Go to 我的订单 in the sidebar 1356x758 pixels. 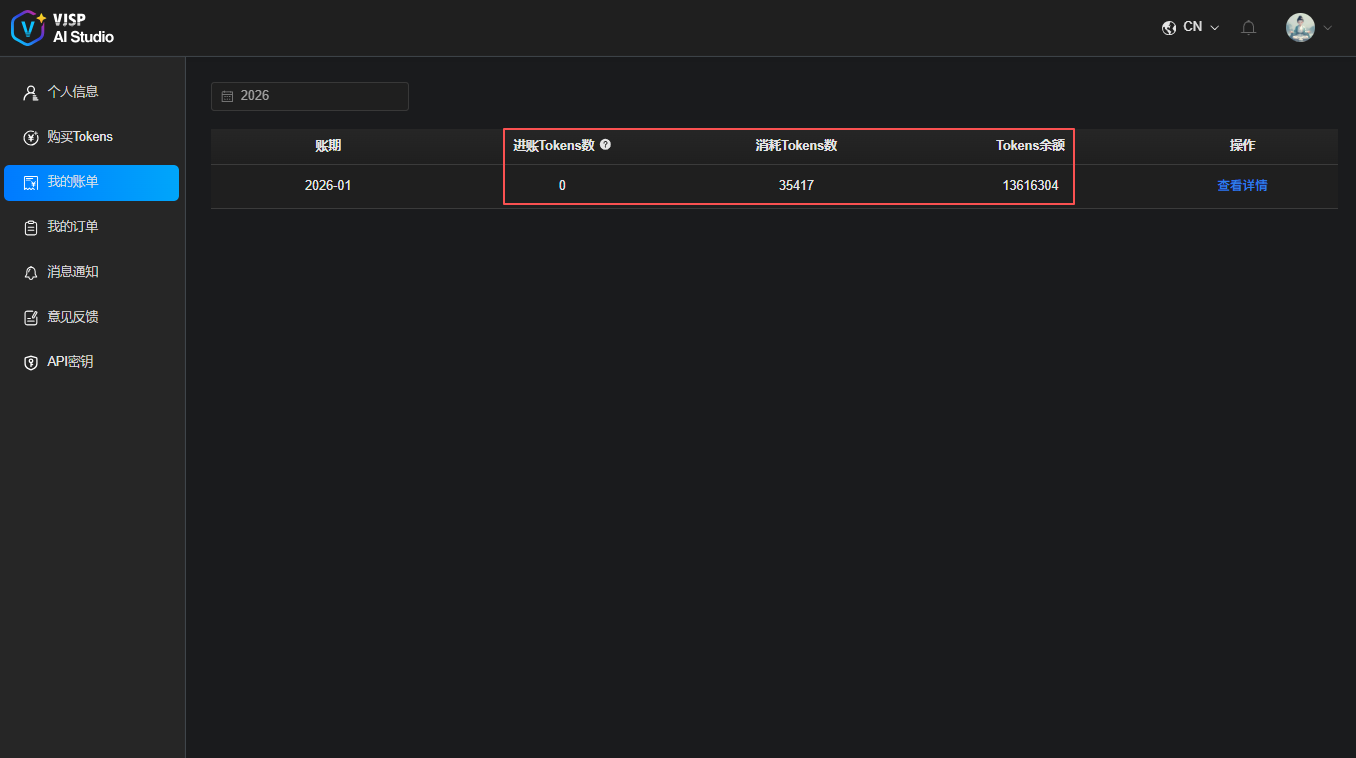73,227
